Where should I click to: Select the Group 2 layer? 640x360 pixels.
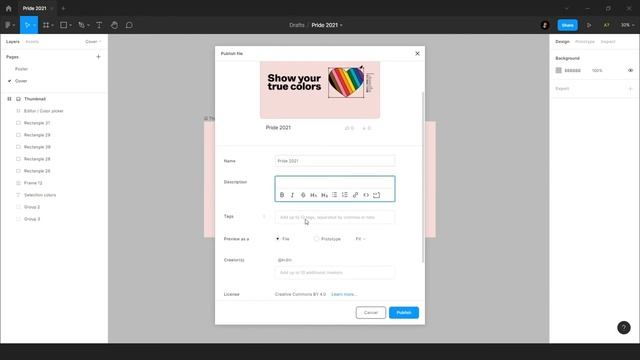[32, 207]
